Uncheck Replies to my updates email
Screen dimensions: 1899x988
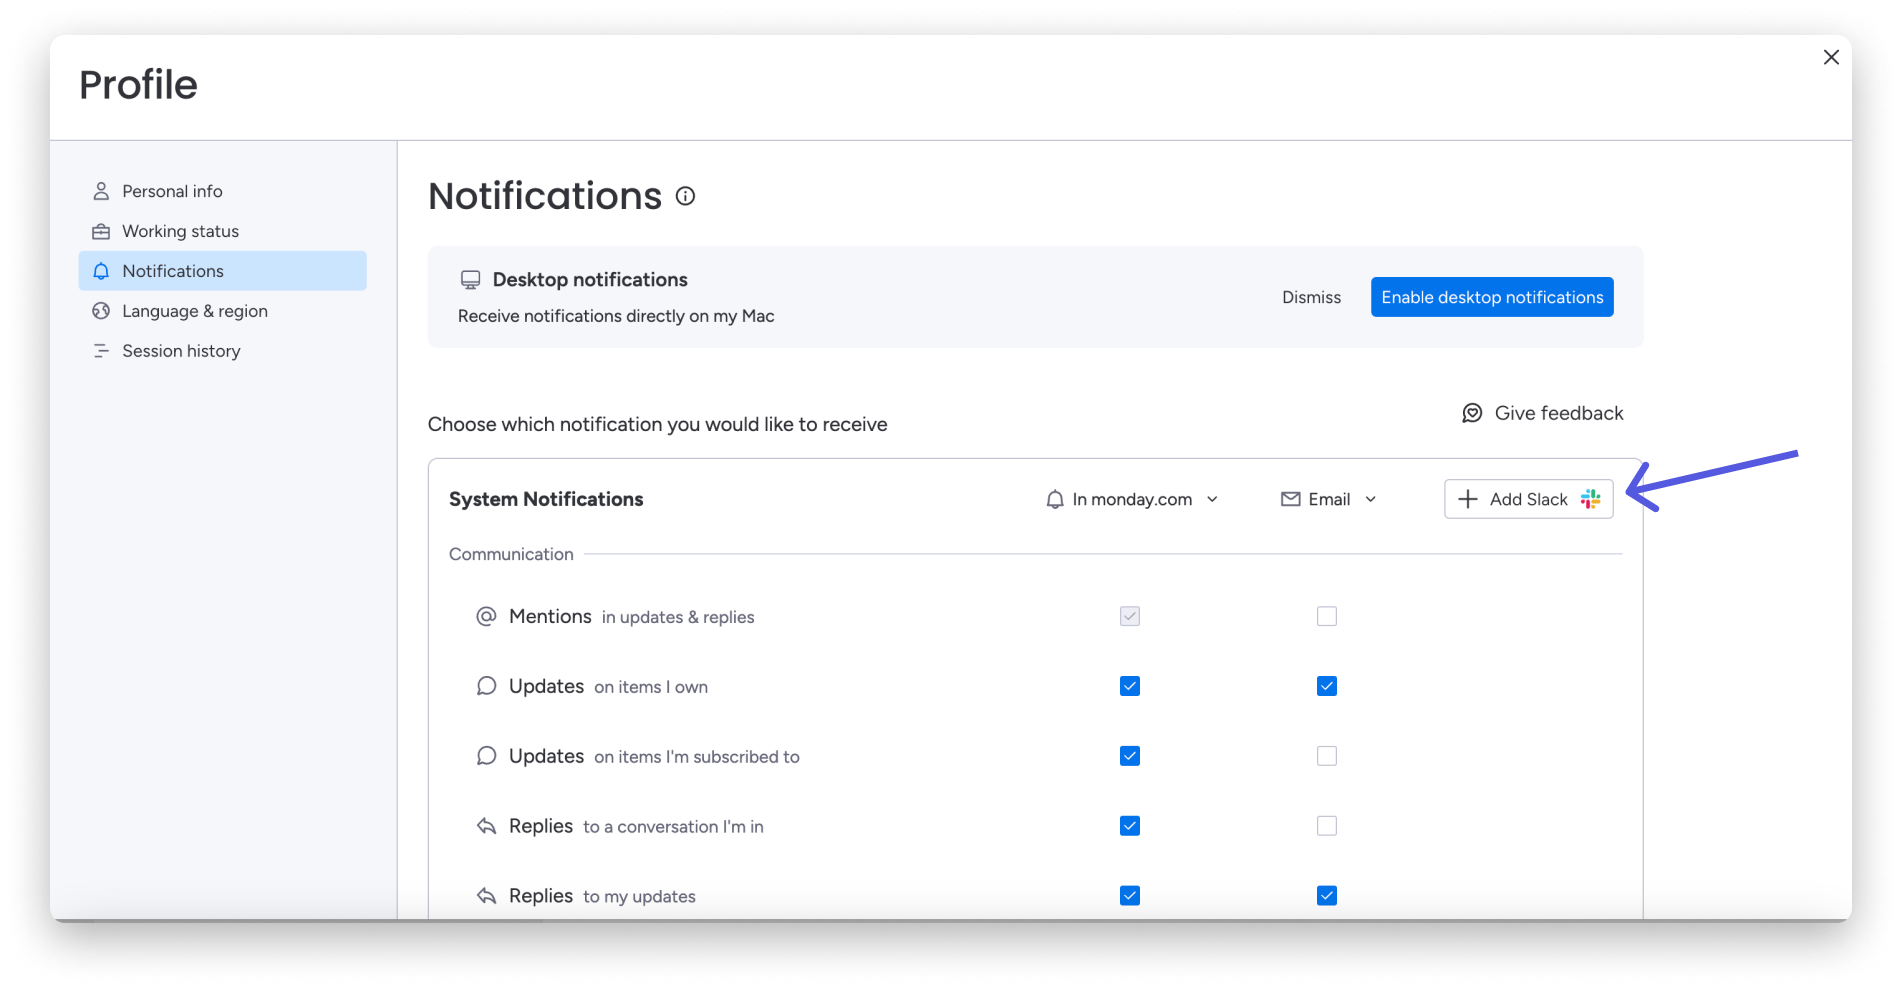click(1327, 896)
